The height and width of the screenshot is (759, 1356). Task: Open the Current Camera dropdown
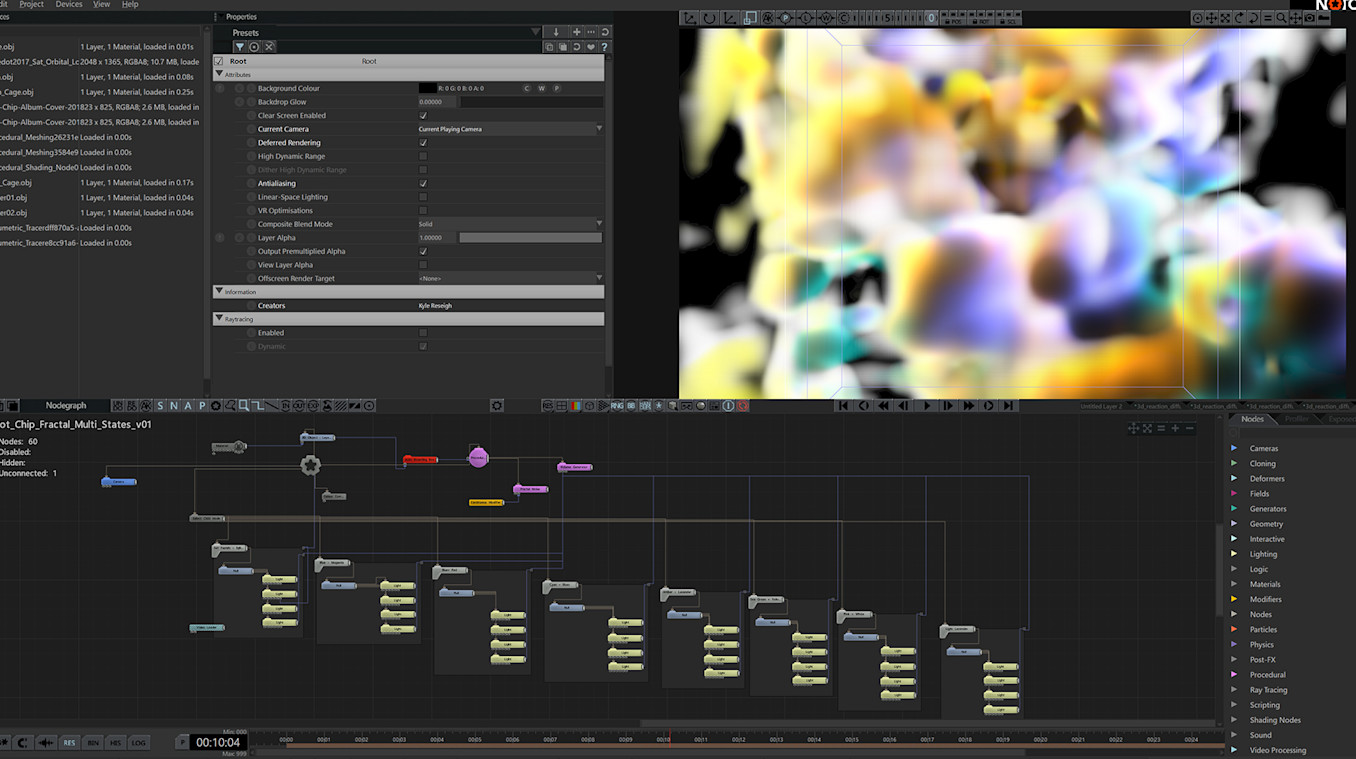pyautogui.click(x=510, y=129)
